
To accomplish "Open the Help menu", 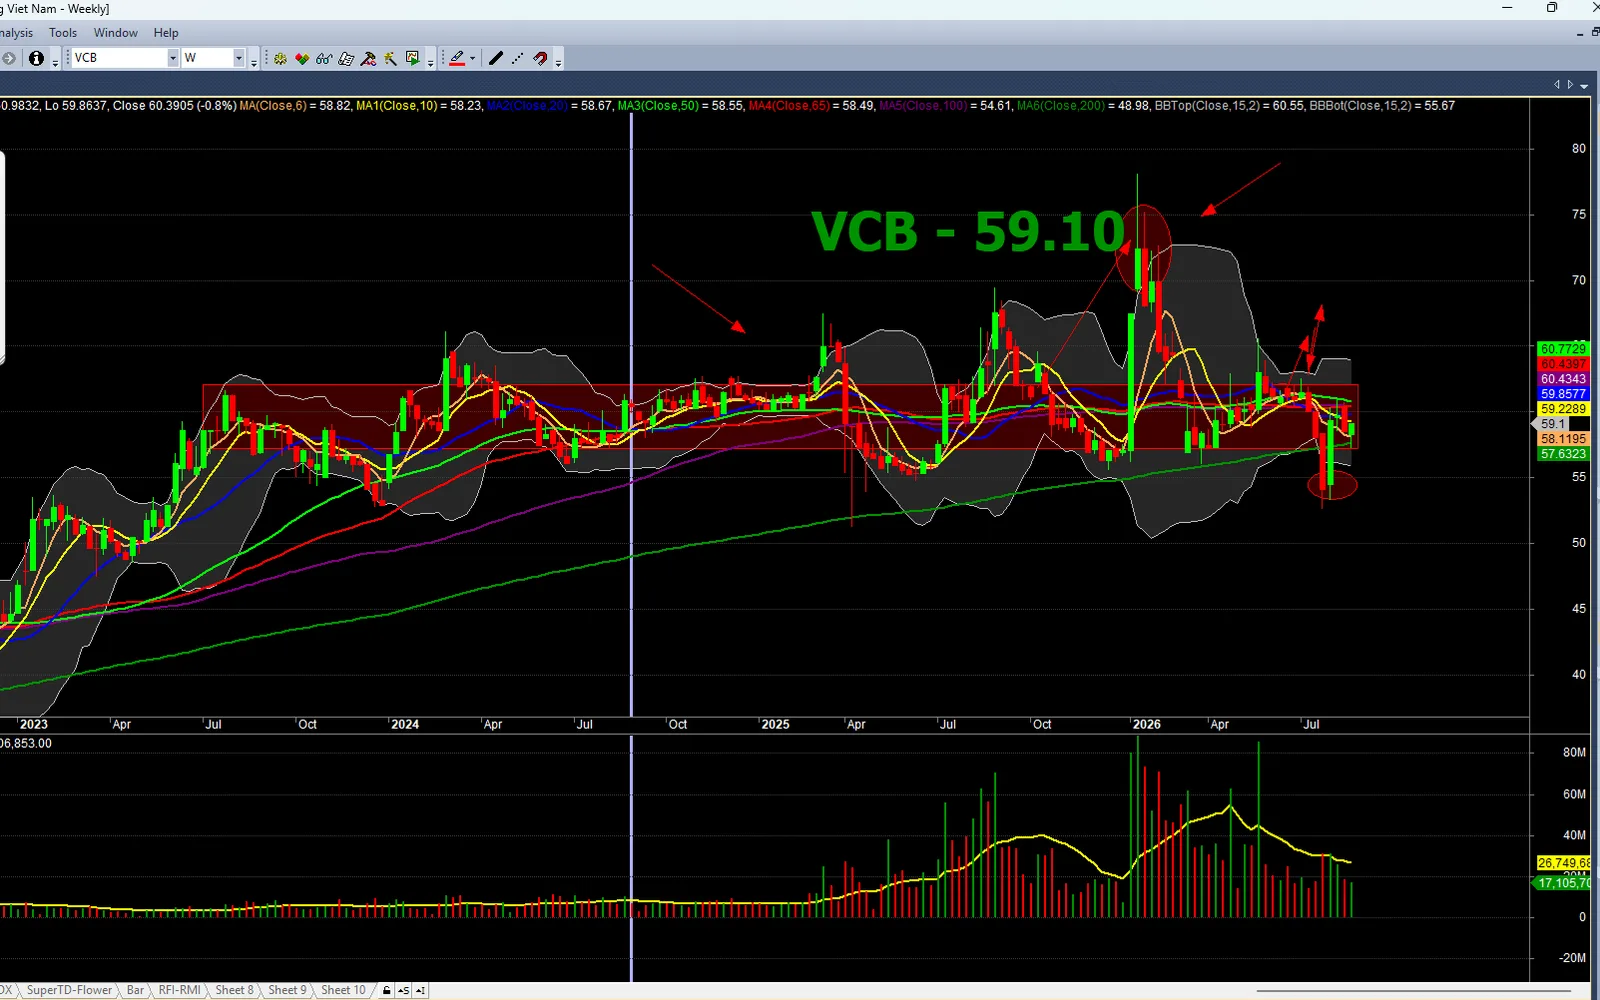I will tap(166, 33).
